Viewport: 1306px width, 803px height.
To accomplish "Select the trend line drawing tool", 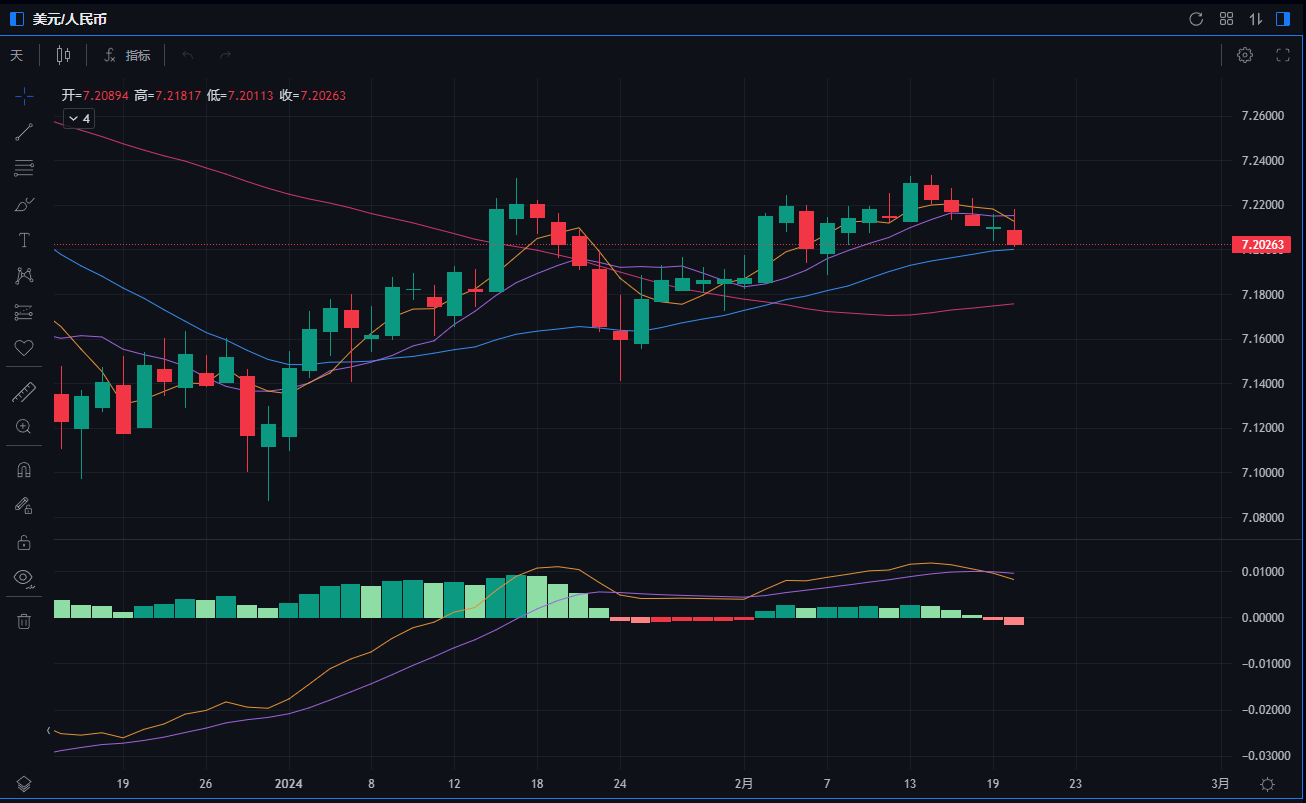I will [x=24, y=132].
